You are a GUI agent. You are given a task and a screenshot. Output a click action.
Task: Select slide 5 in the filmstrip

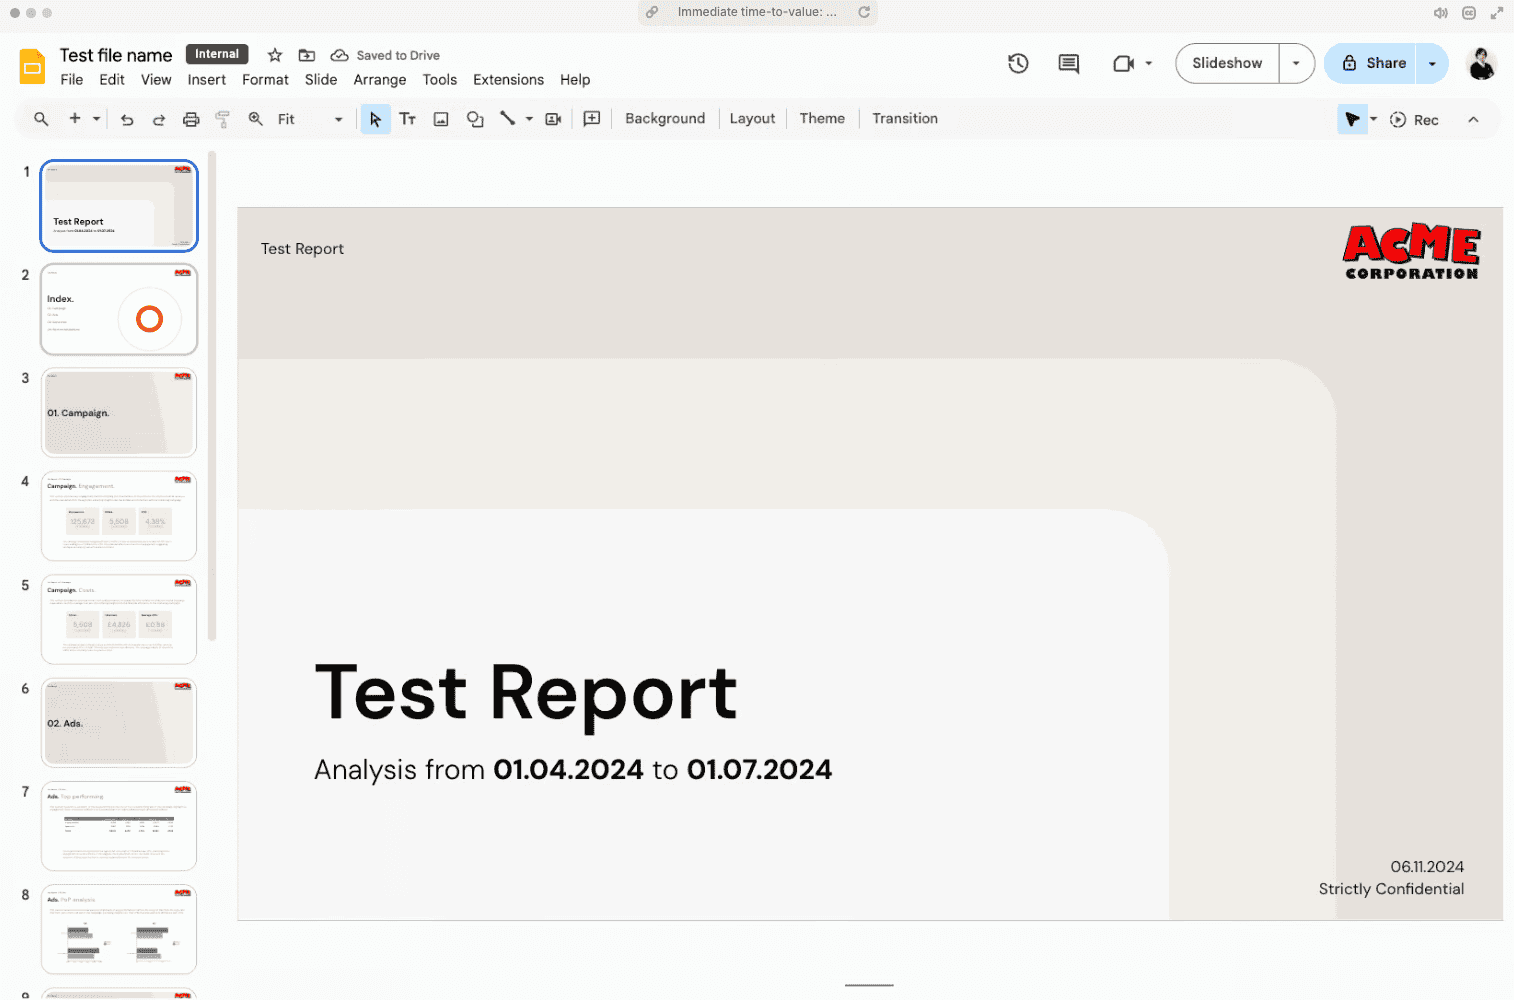118,619
